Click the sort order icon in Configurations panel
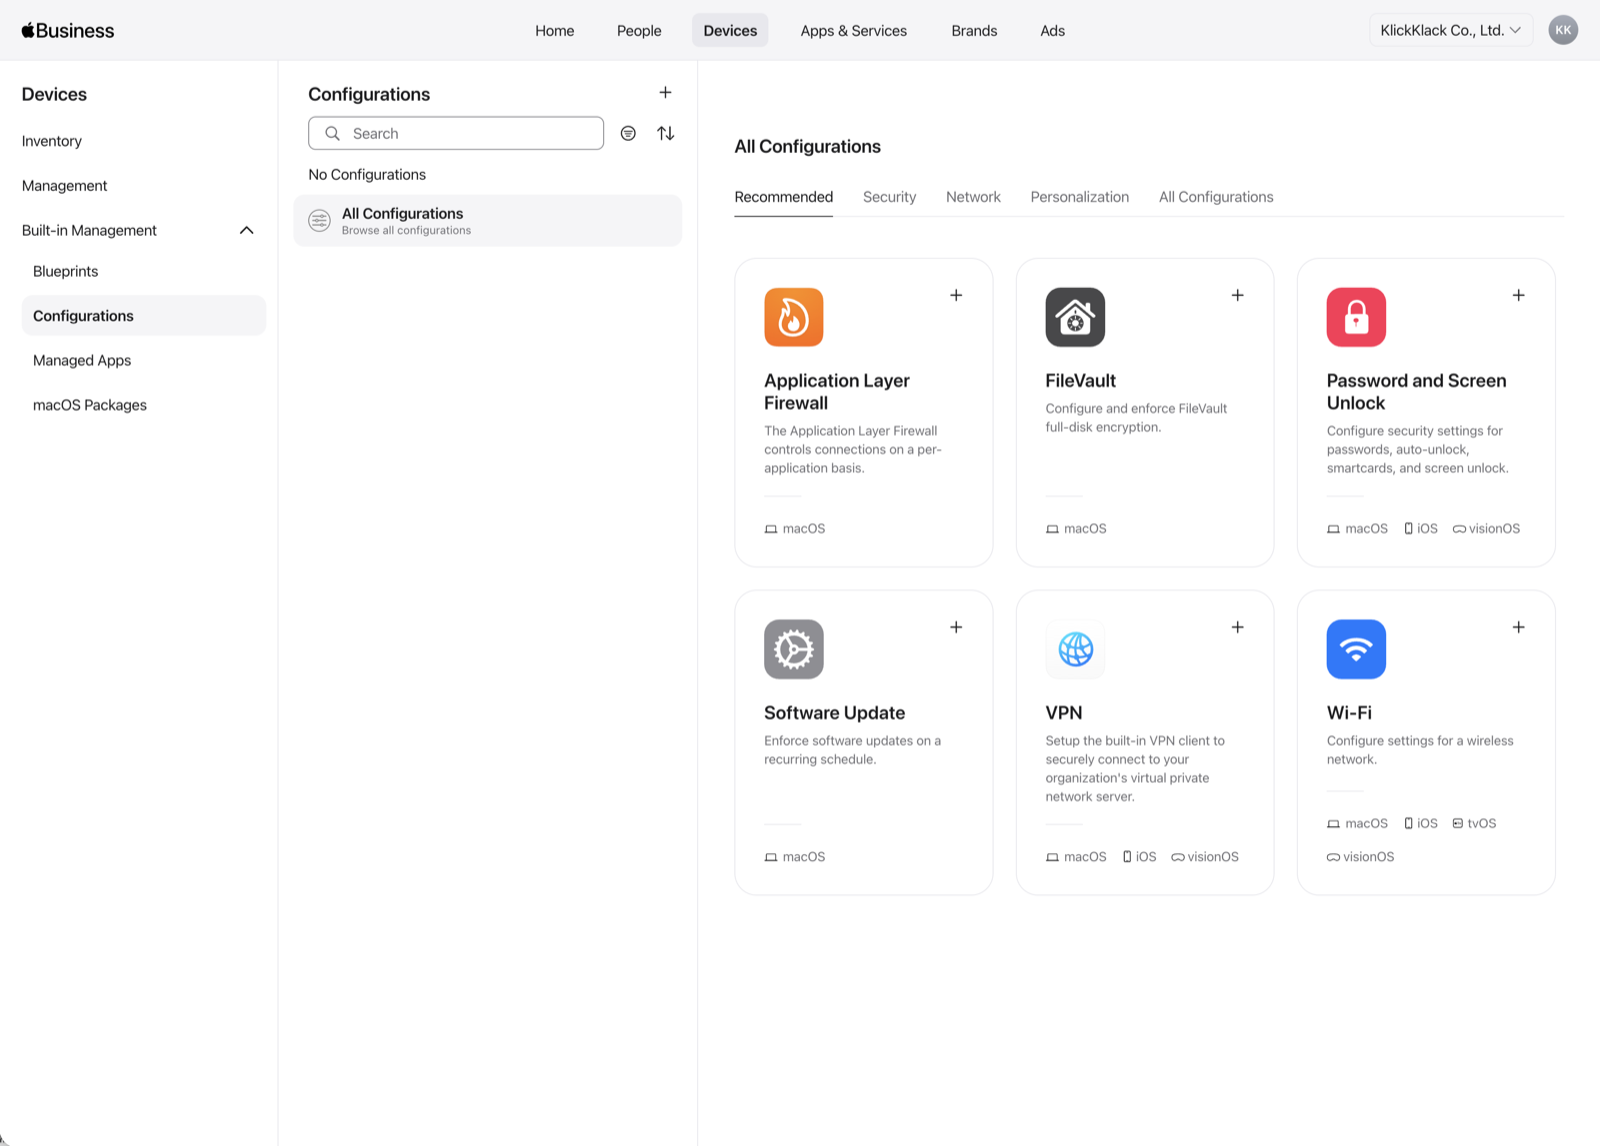This screenshot has width=1600, height=1146. [x=666, y=133]
